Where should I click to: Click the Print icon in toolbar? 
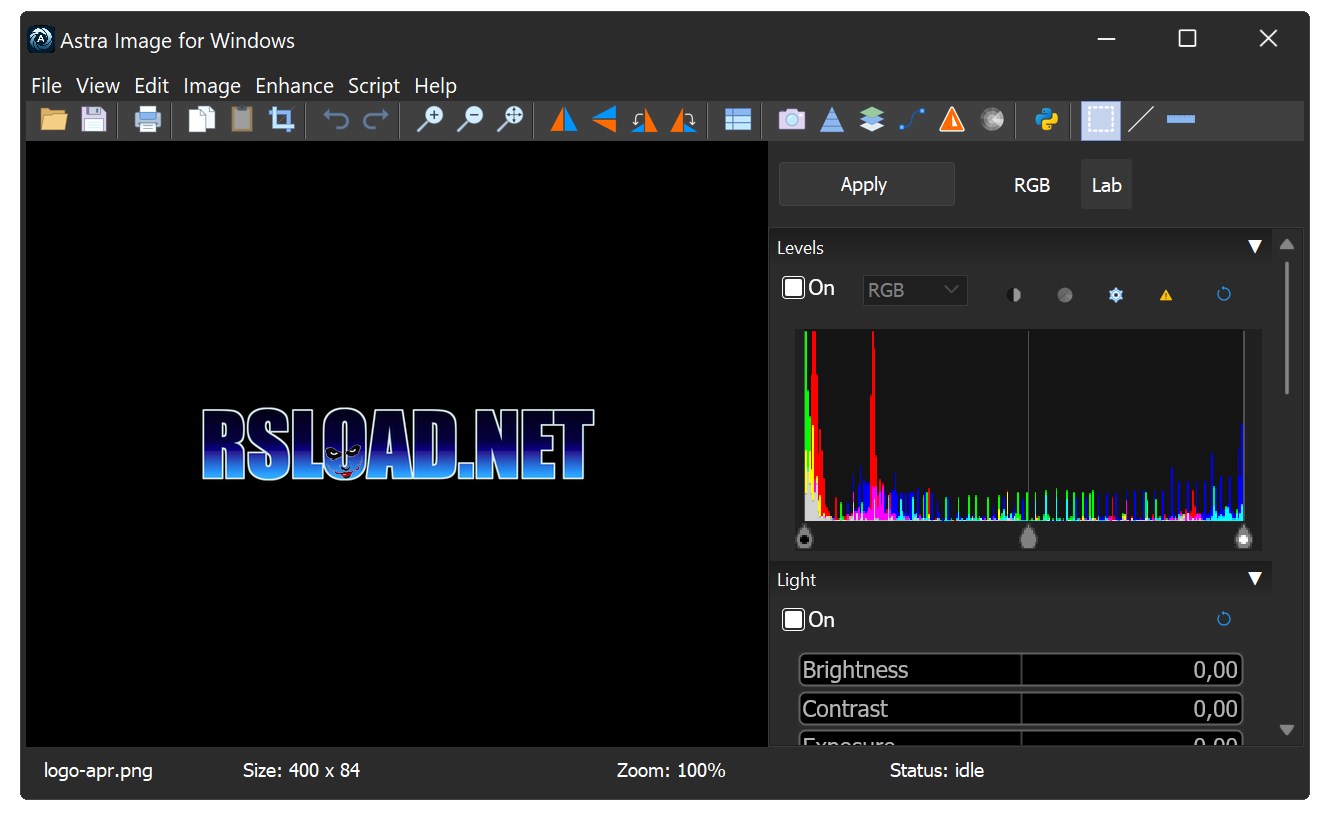point(148,120)
